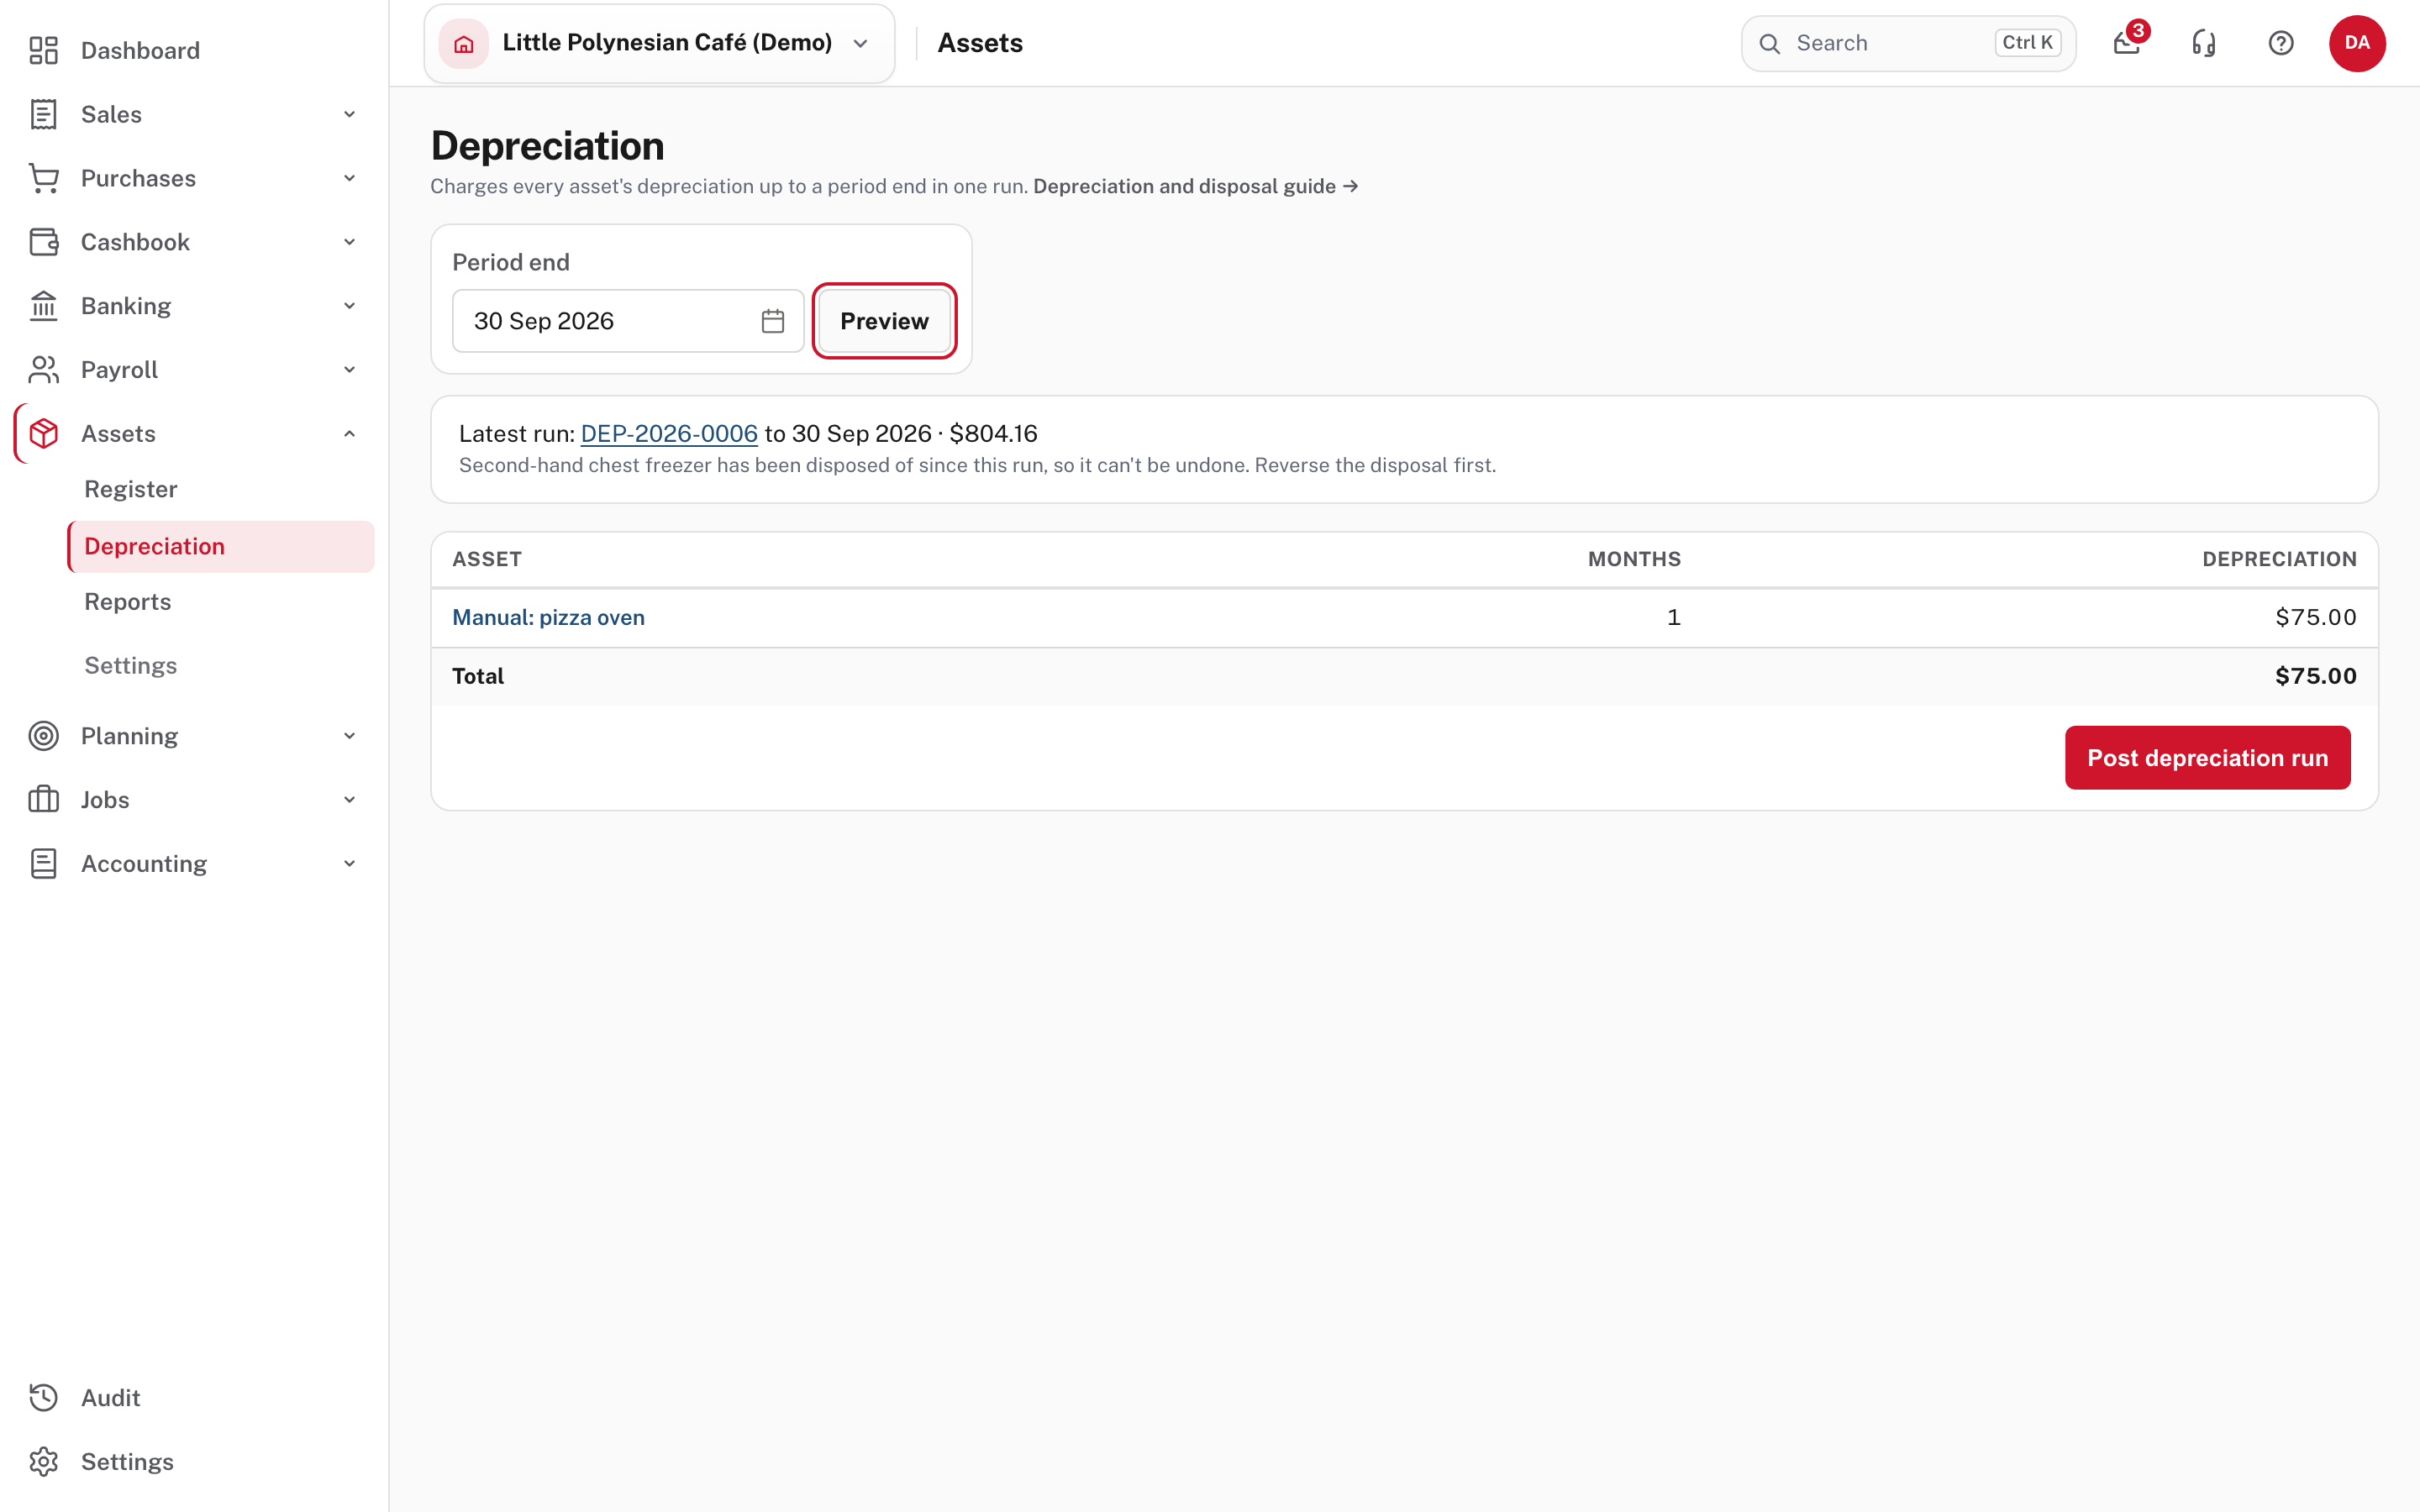Click the Search input field
2420x1512 pixels.
pos(1908,43)
